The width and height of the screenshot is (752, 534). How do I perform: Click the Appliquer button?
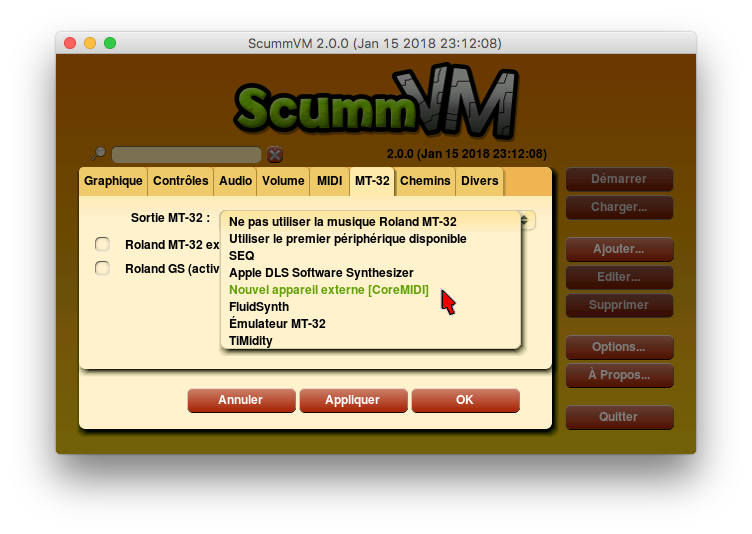point(353,400)
